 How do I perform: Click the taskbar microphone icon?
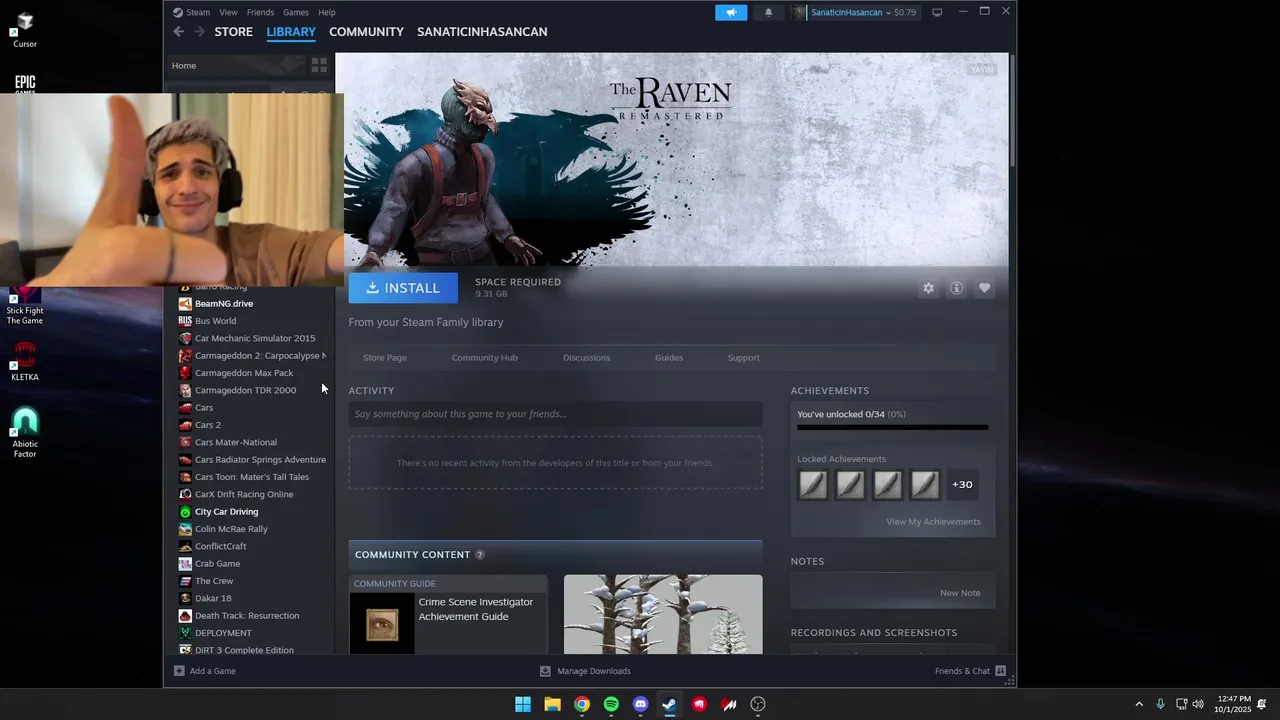click(x=1160, y=704)
